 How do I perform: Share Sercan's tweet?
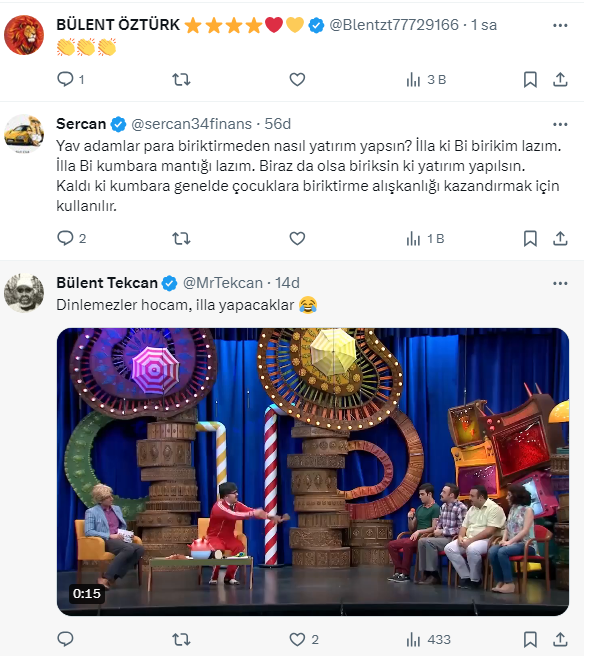561,238
